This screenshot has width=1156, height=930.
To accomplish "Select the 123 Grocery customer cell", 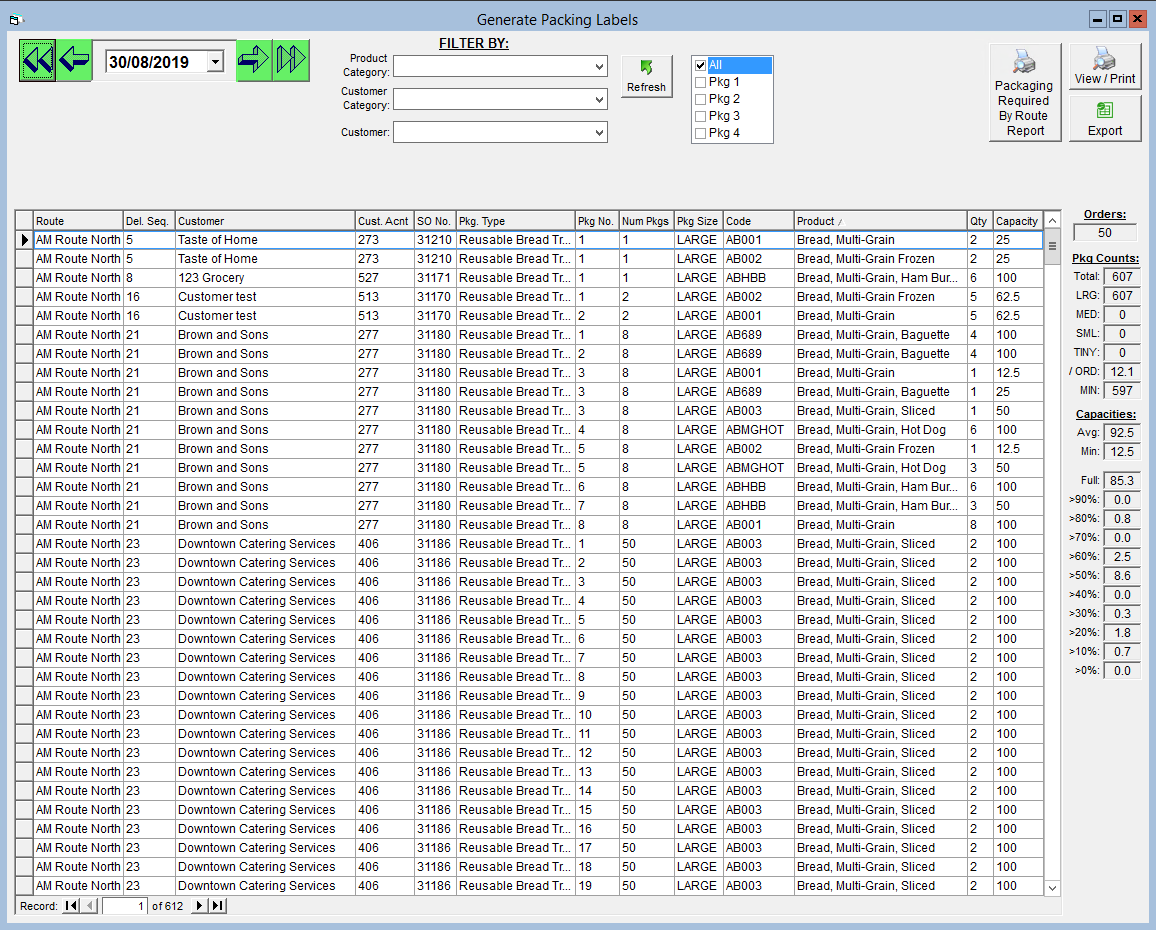I will point(265,278).
